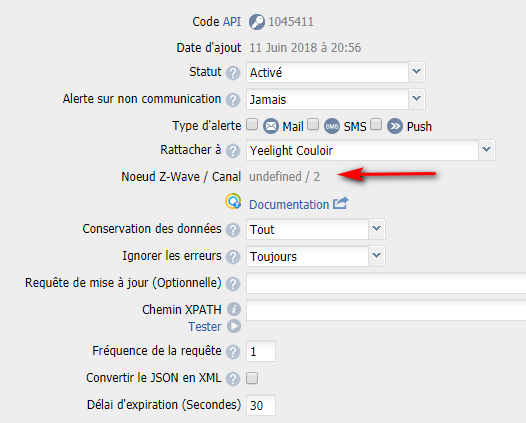526x423 pixels.
Task: Click Chemin XPATH info icon
Action: (x=234, y=309)
